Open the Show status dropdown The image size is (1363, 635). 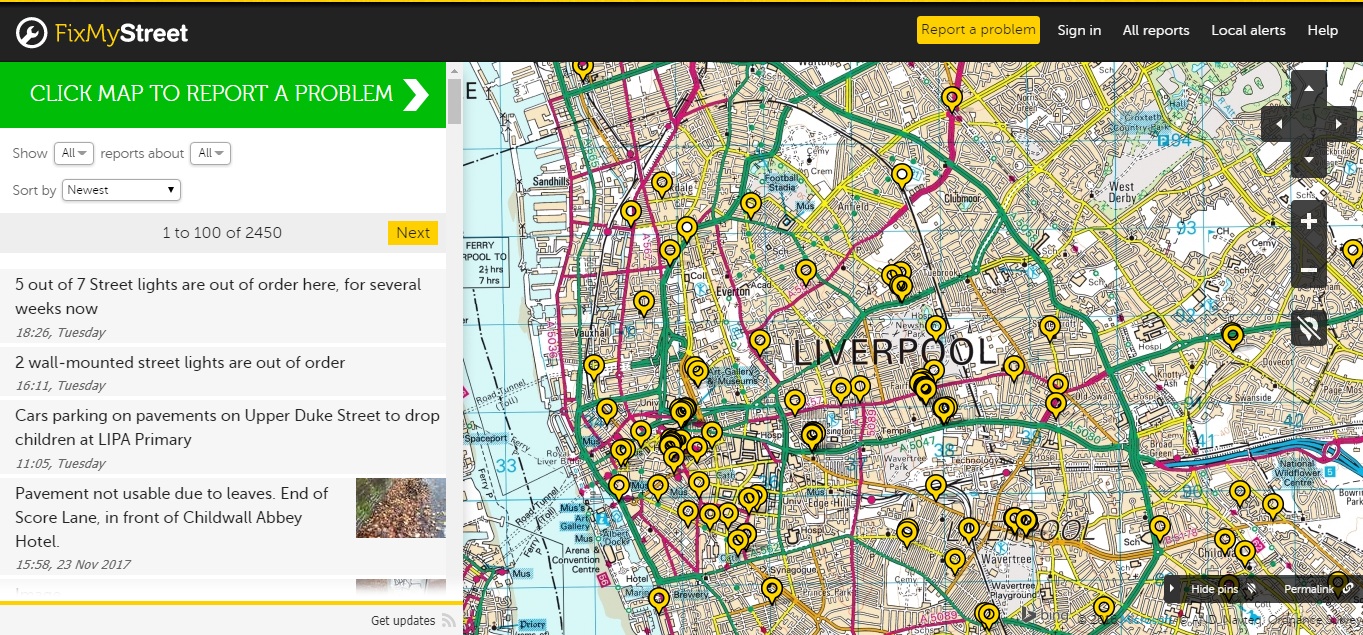tap(74, 153)
